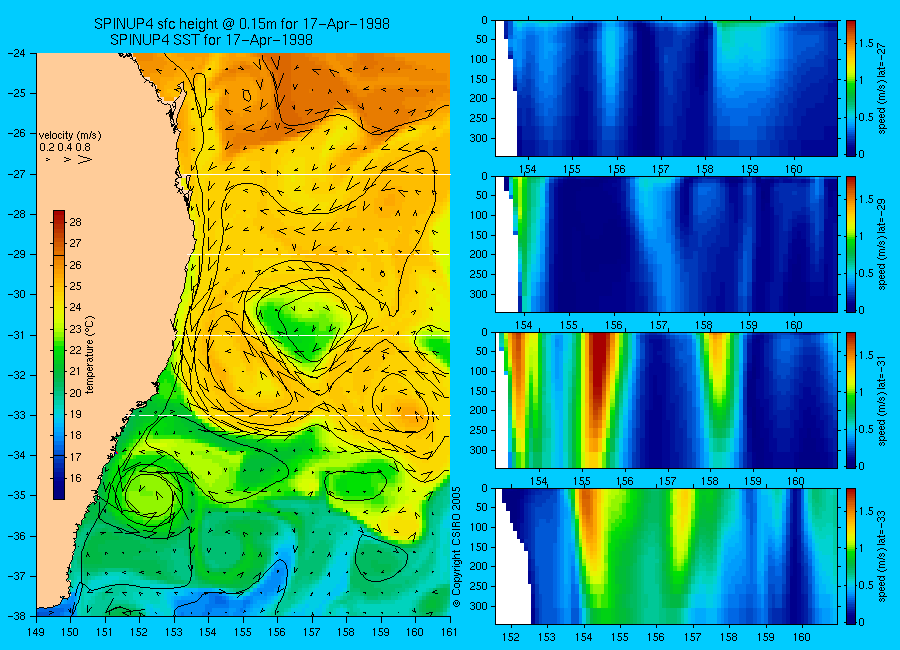
Task: Click the speed colorbar beside the lat=-31 plot
Action: (x=851, y=400)
